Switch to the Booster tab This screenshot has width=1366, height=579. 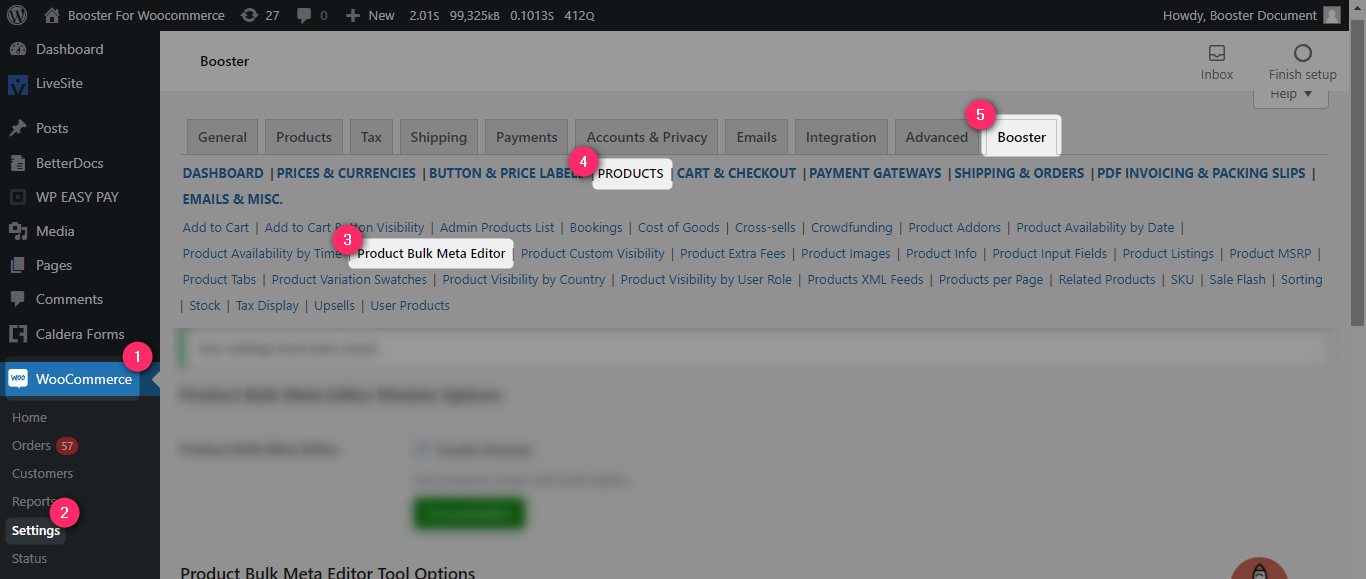1022,137
